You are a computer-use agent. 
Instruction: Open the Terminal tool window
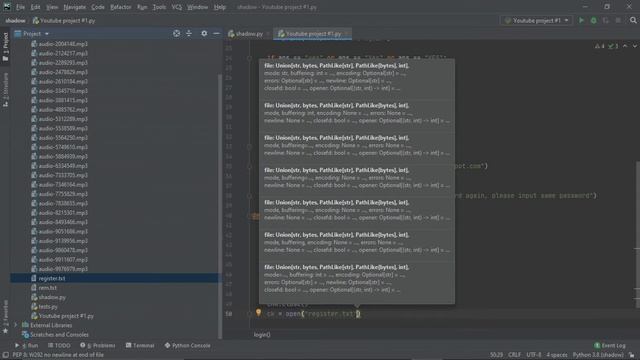point(140,345)
